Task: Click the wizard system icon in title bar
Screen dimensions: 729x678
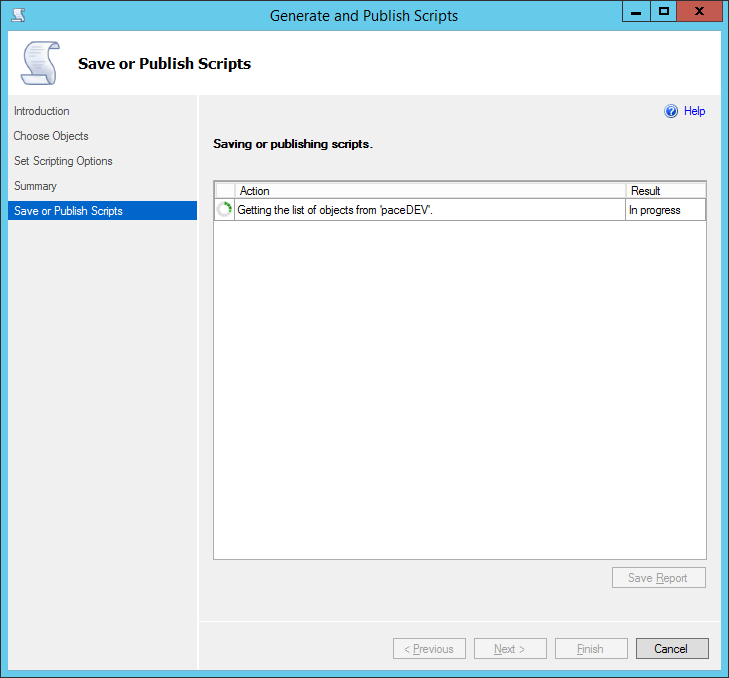Action: (17, 16)
